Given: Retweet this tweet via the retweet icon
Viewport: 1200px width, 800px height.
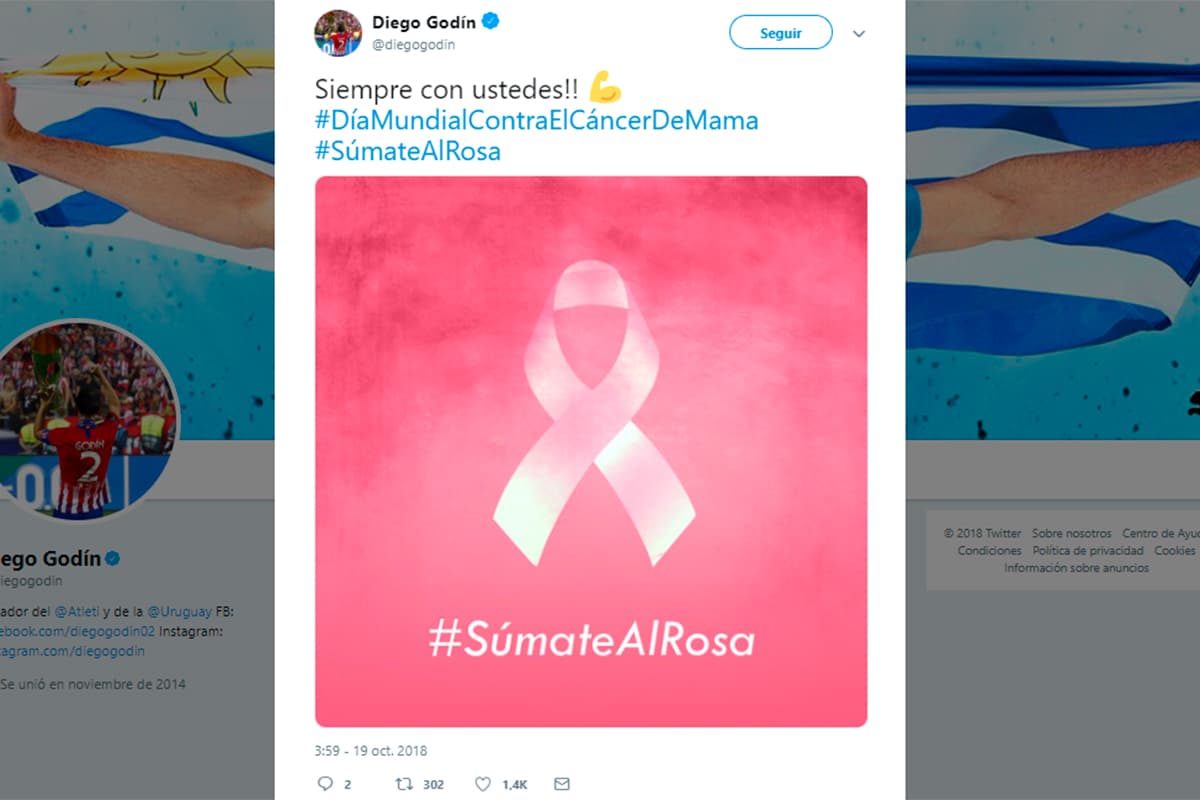Looking at the screenshot, I should tap(403, 784).
